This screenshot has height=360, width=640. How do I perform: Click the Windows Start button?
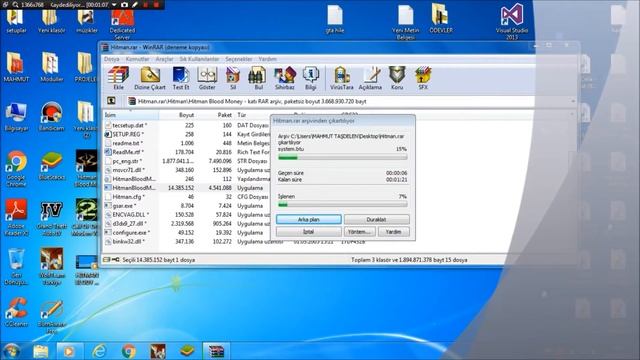point(11,351)
